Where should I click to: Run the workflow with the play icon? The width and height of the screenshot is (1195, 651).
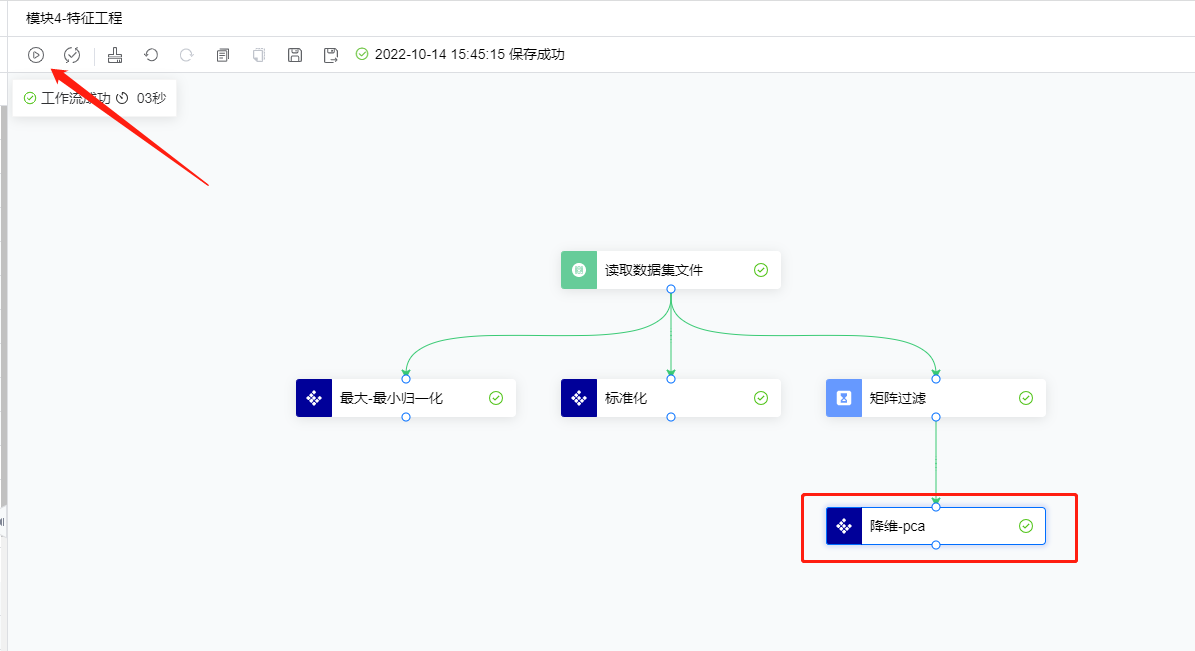click(x=36, y=55)
